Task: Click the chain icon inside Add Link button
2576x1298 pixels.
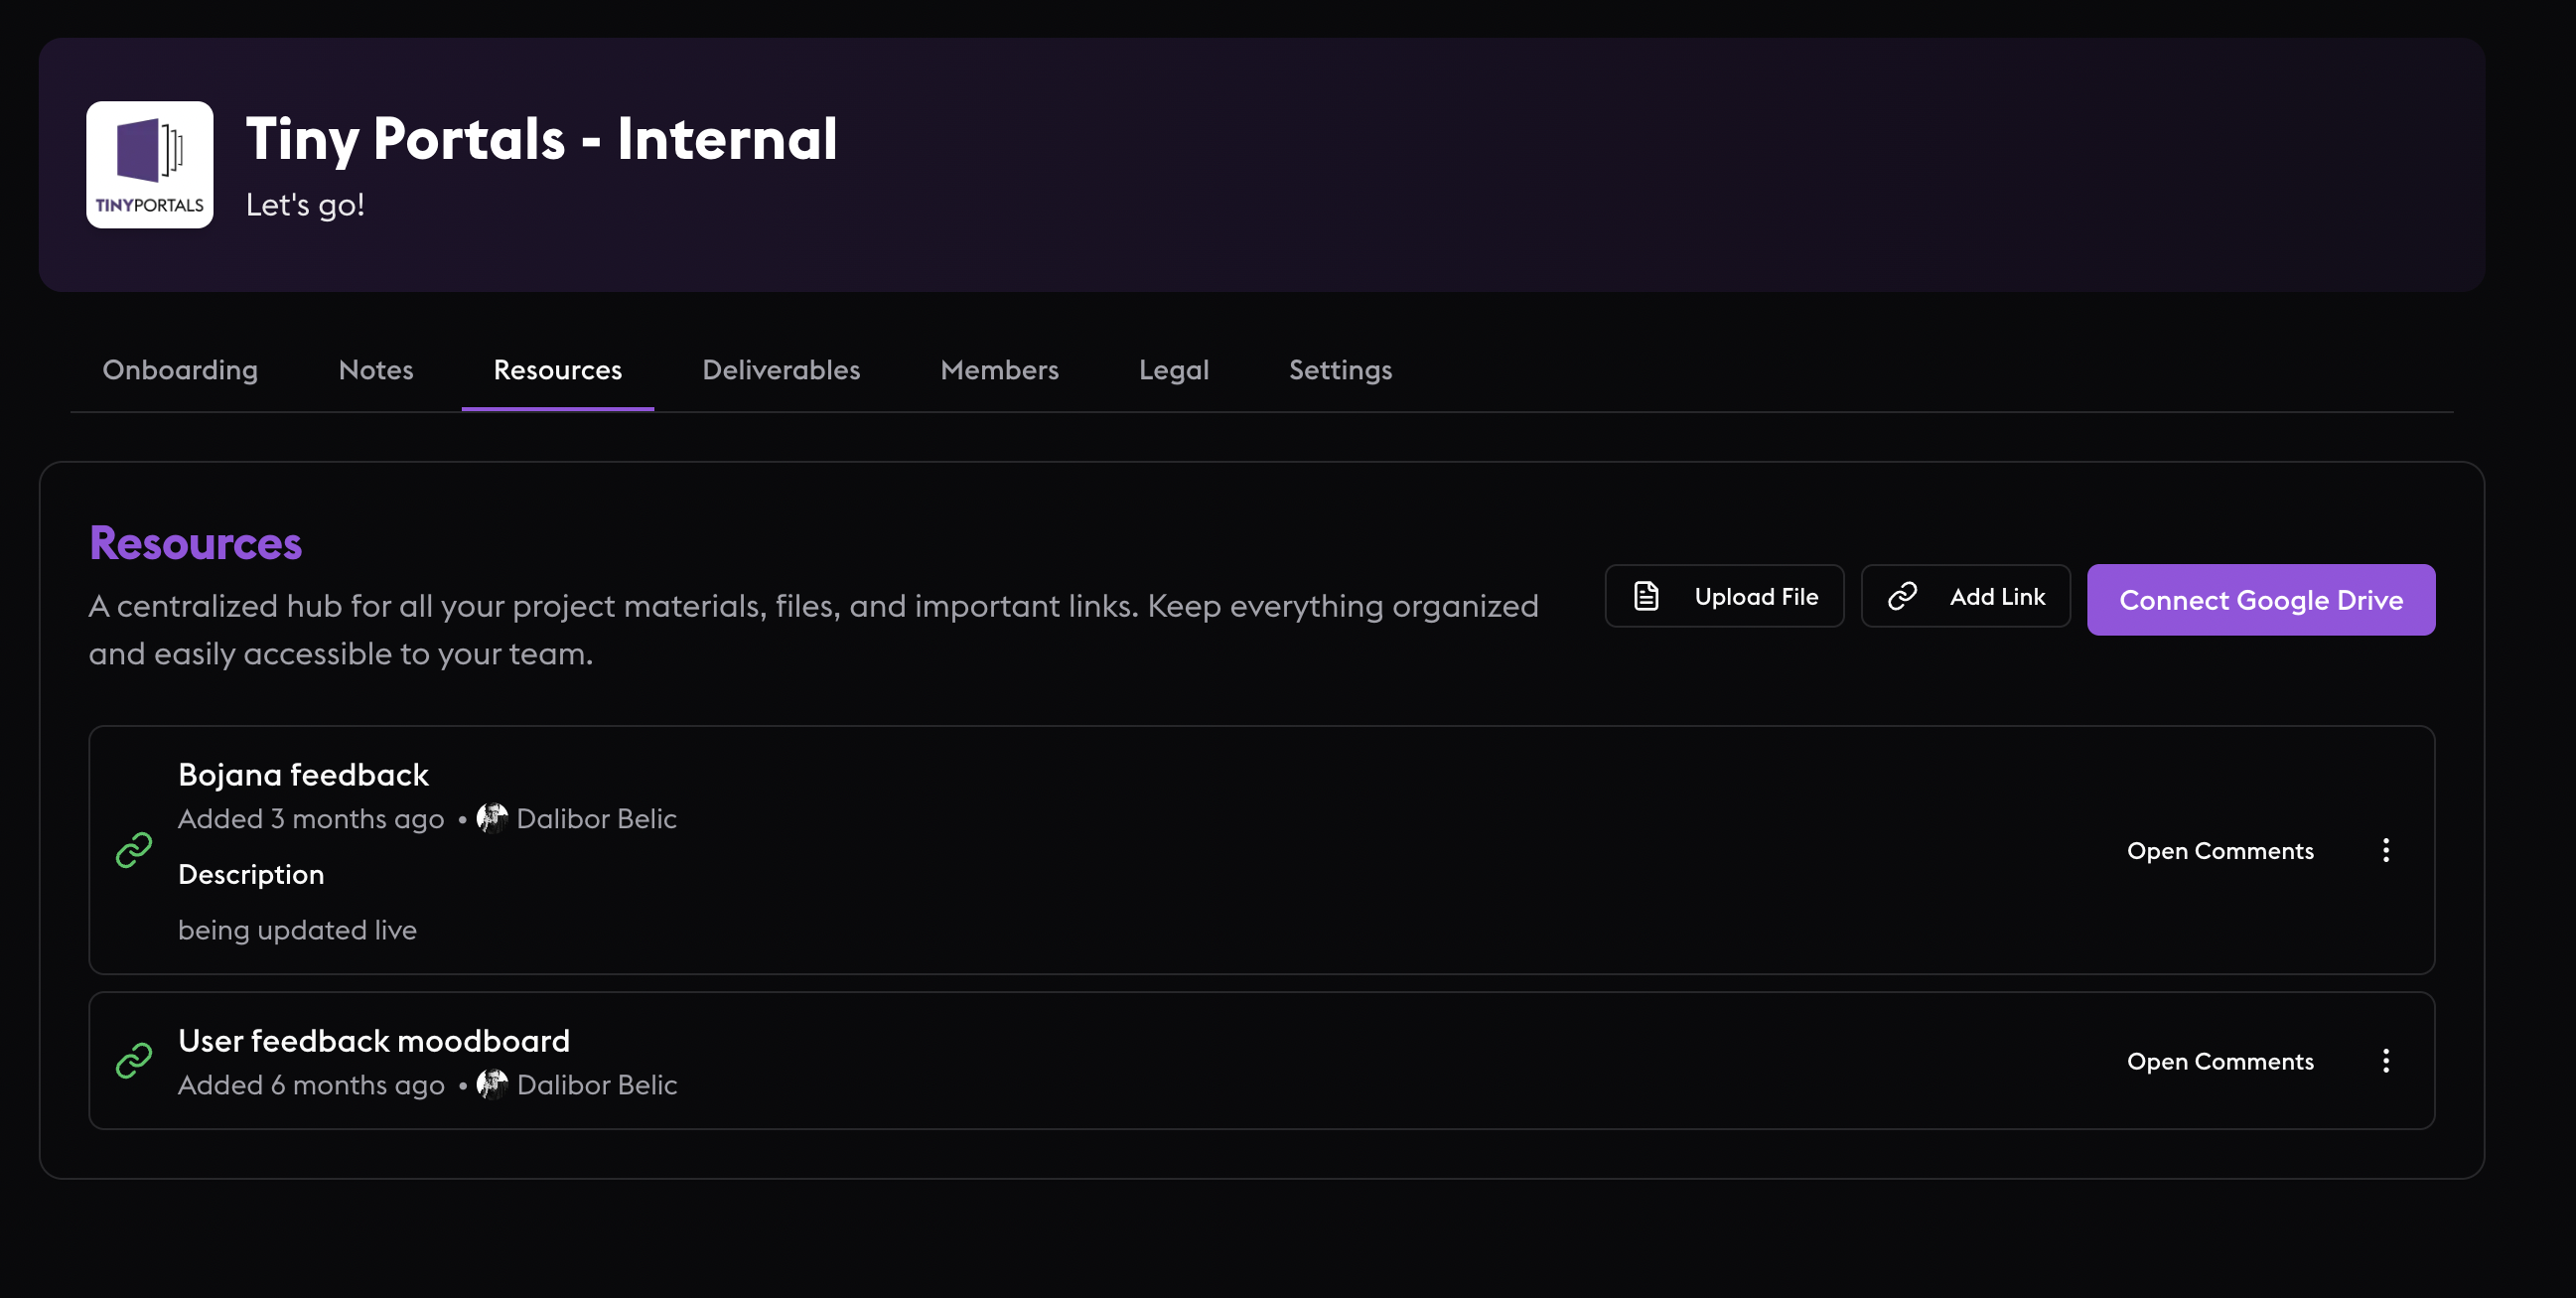Action: pos(1902,595)
